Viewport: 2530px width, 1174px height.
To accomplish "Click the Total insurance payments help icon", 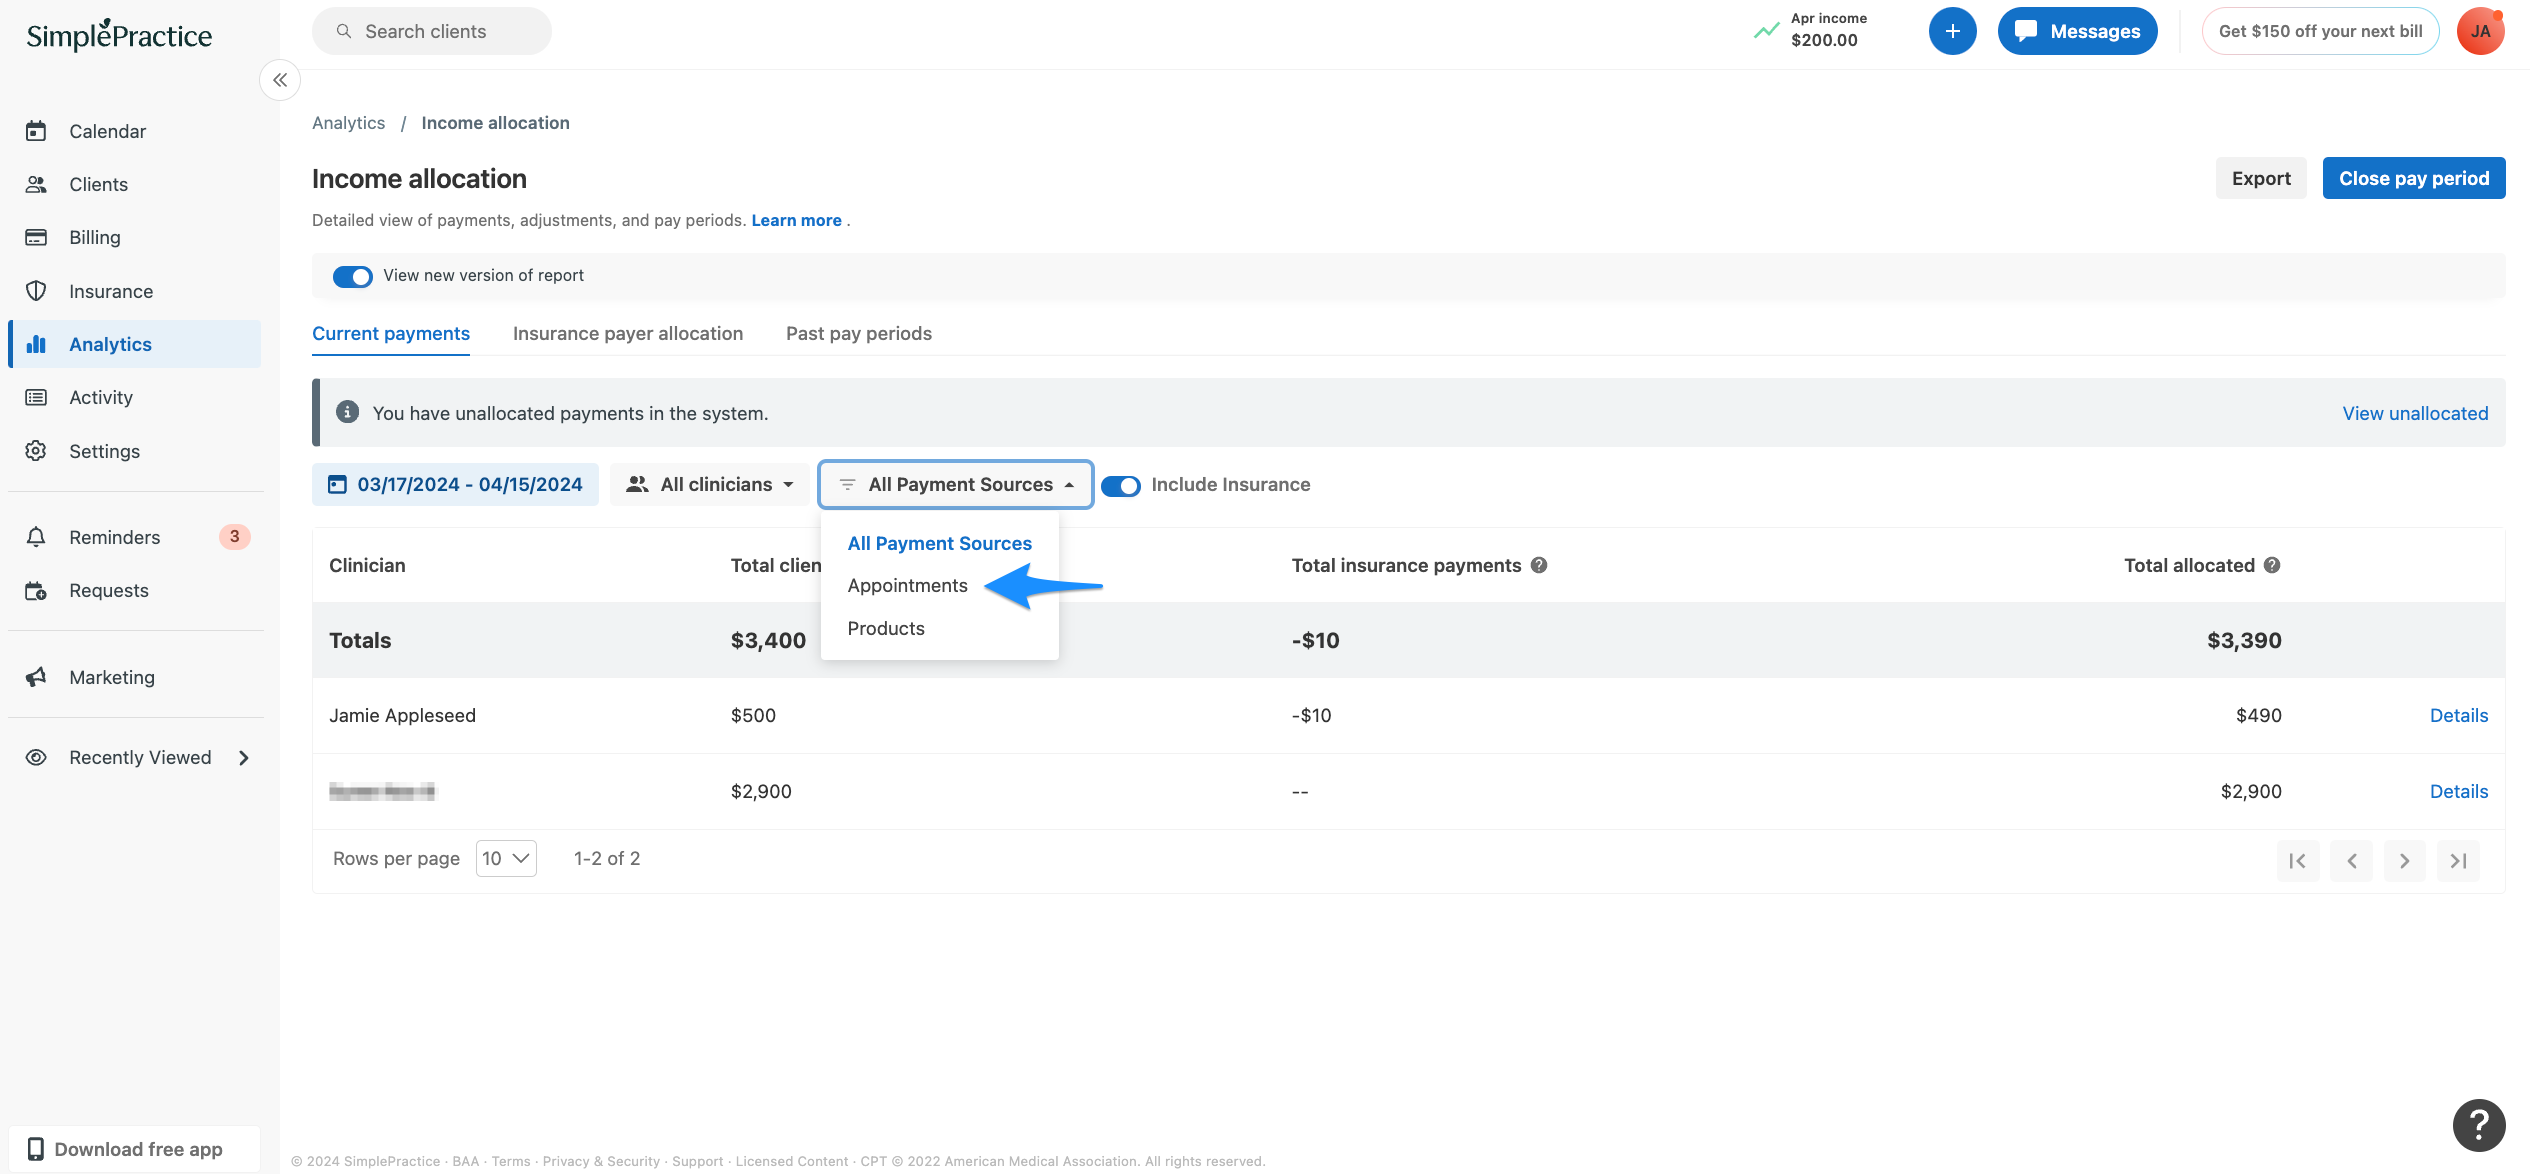I will [1539, 565].
